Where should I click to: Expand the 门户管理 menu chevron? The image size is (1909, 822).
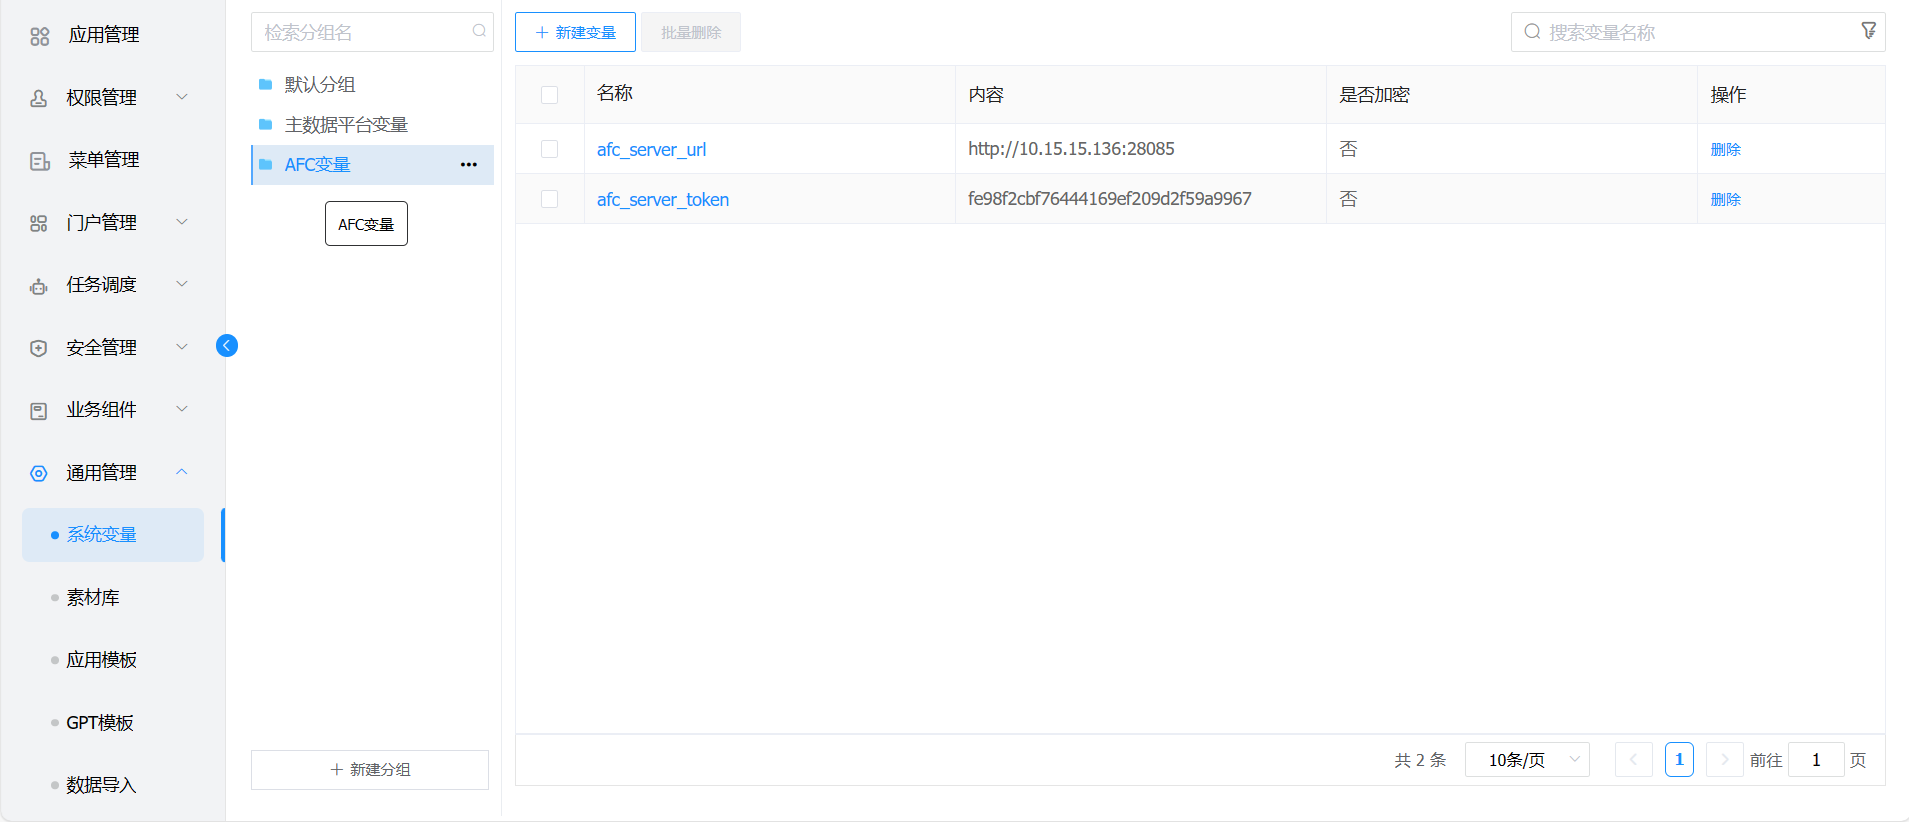[182, 222]
